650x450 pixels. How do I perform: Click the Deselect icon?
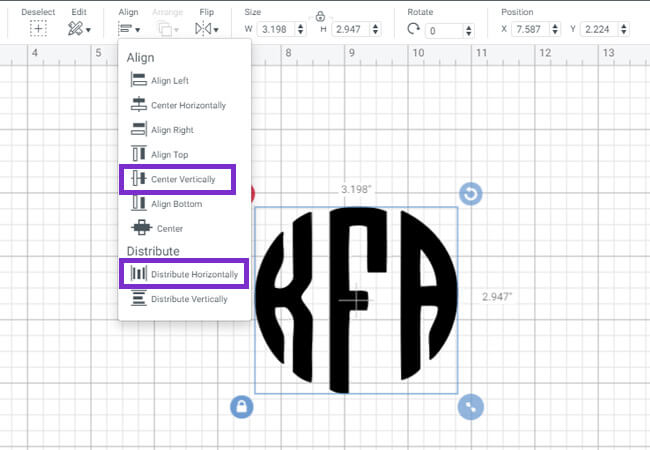click(x=38, y=29)
